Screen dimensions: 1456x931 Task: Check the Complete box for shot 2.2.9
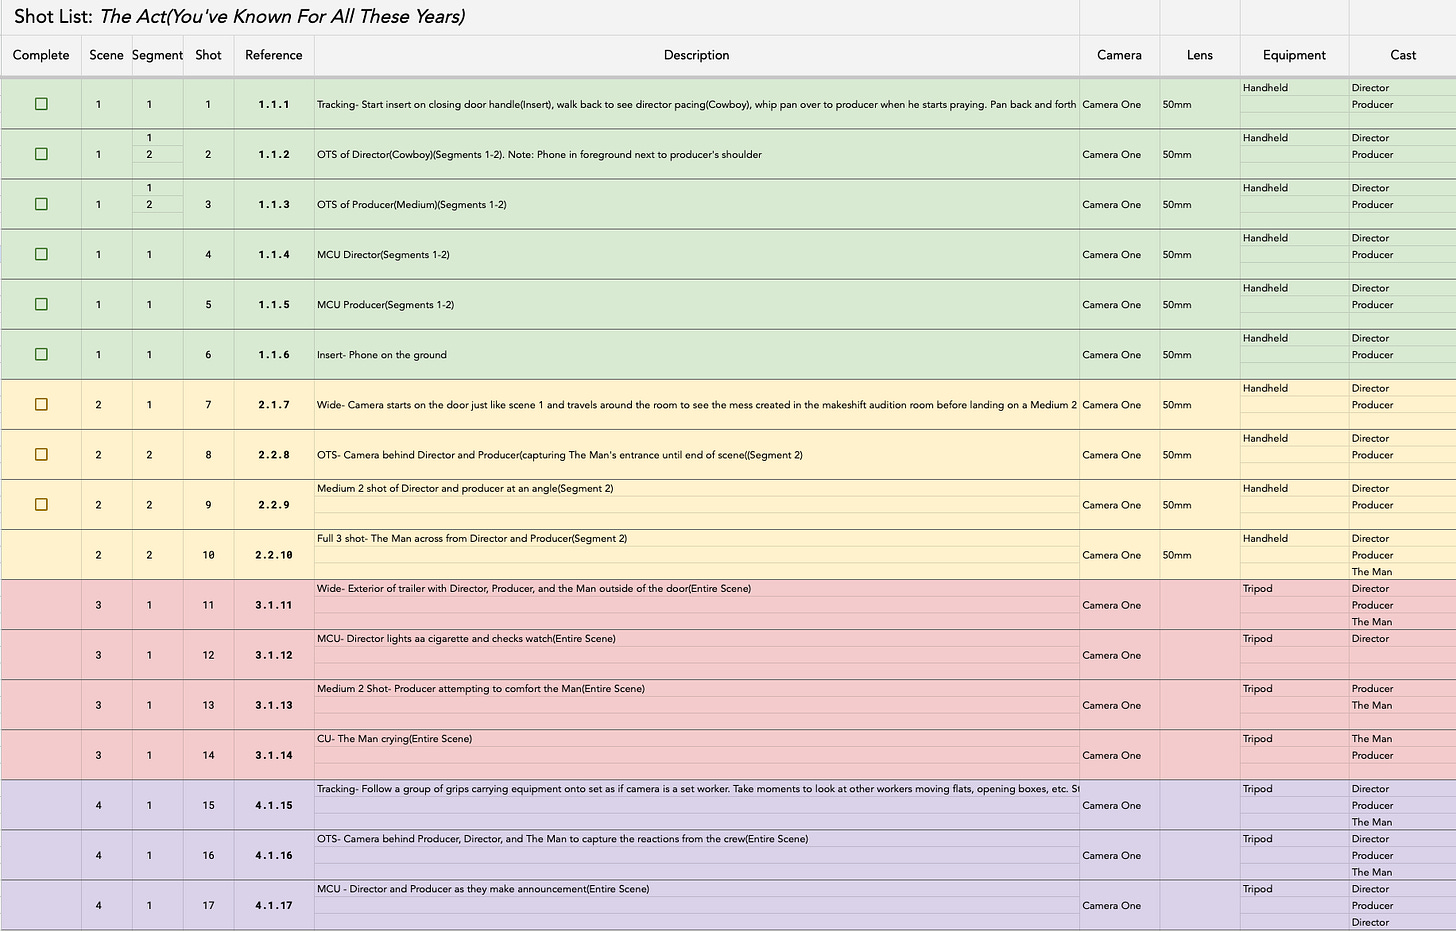pos(41,504)
